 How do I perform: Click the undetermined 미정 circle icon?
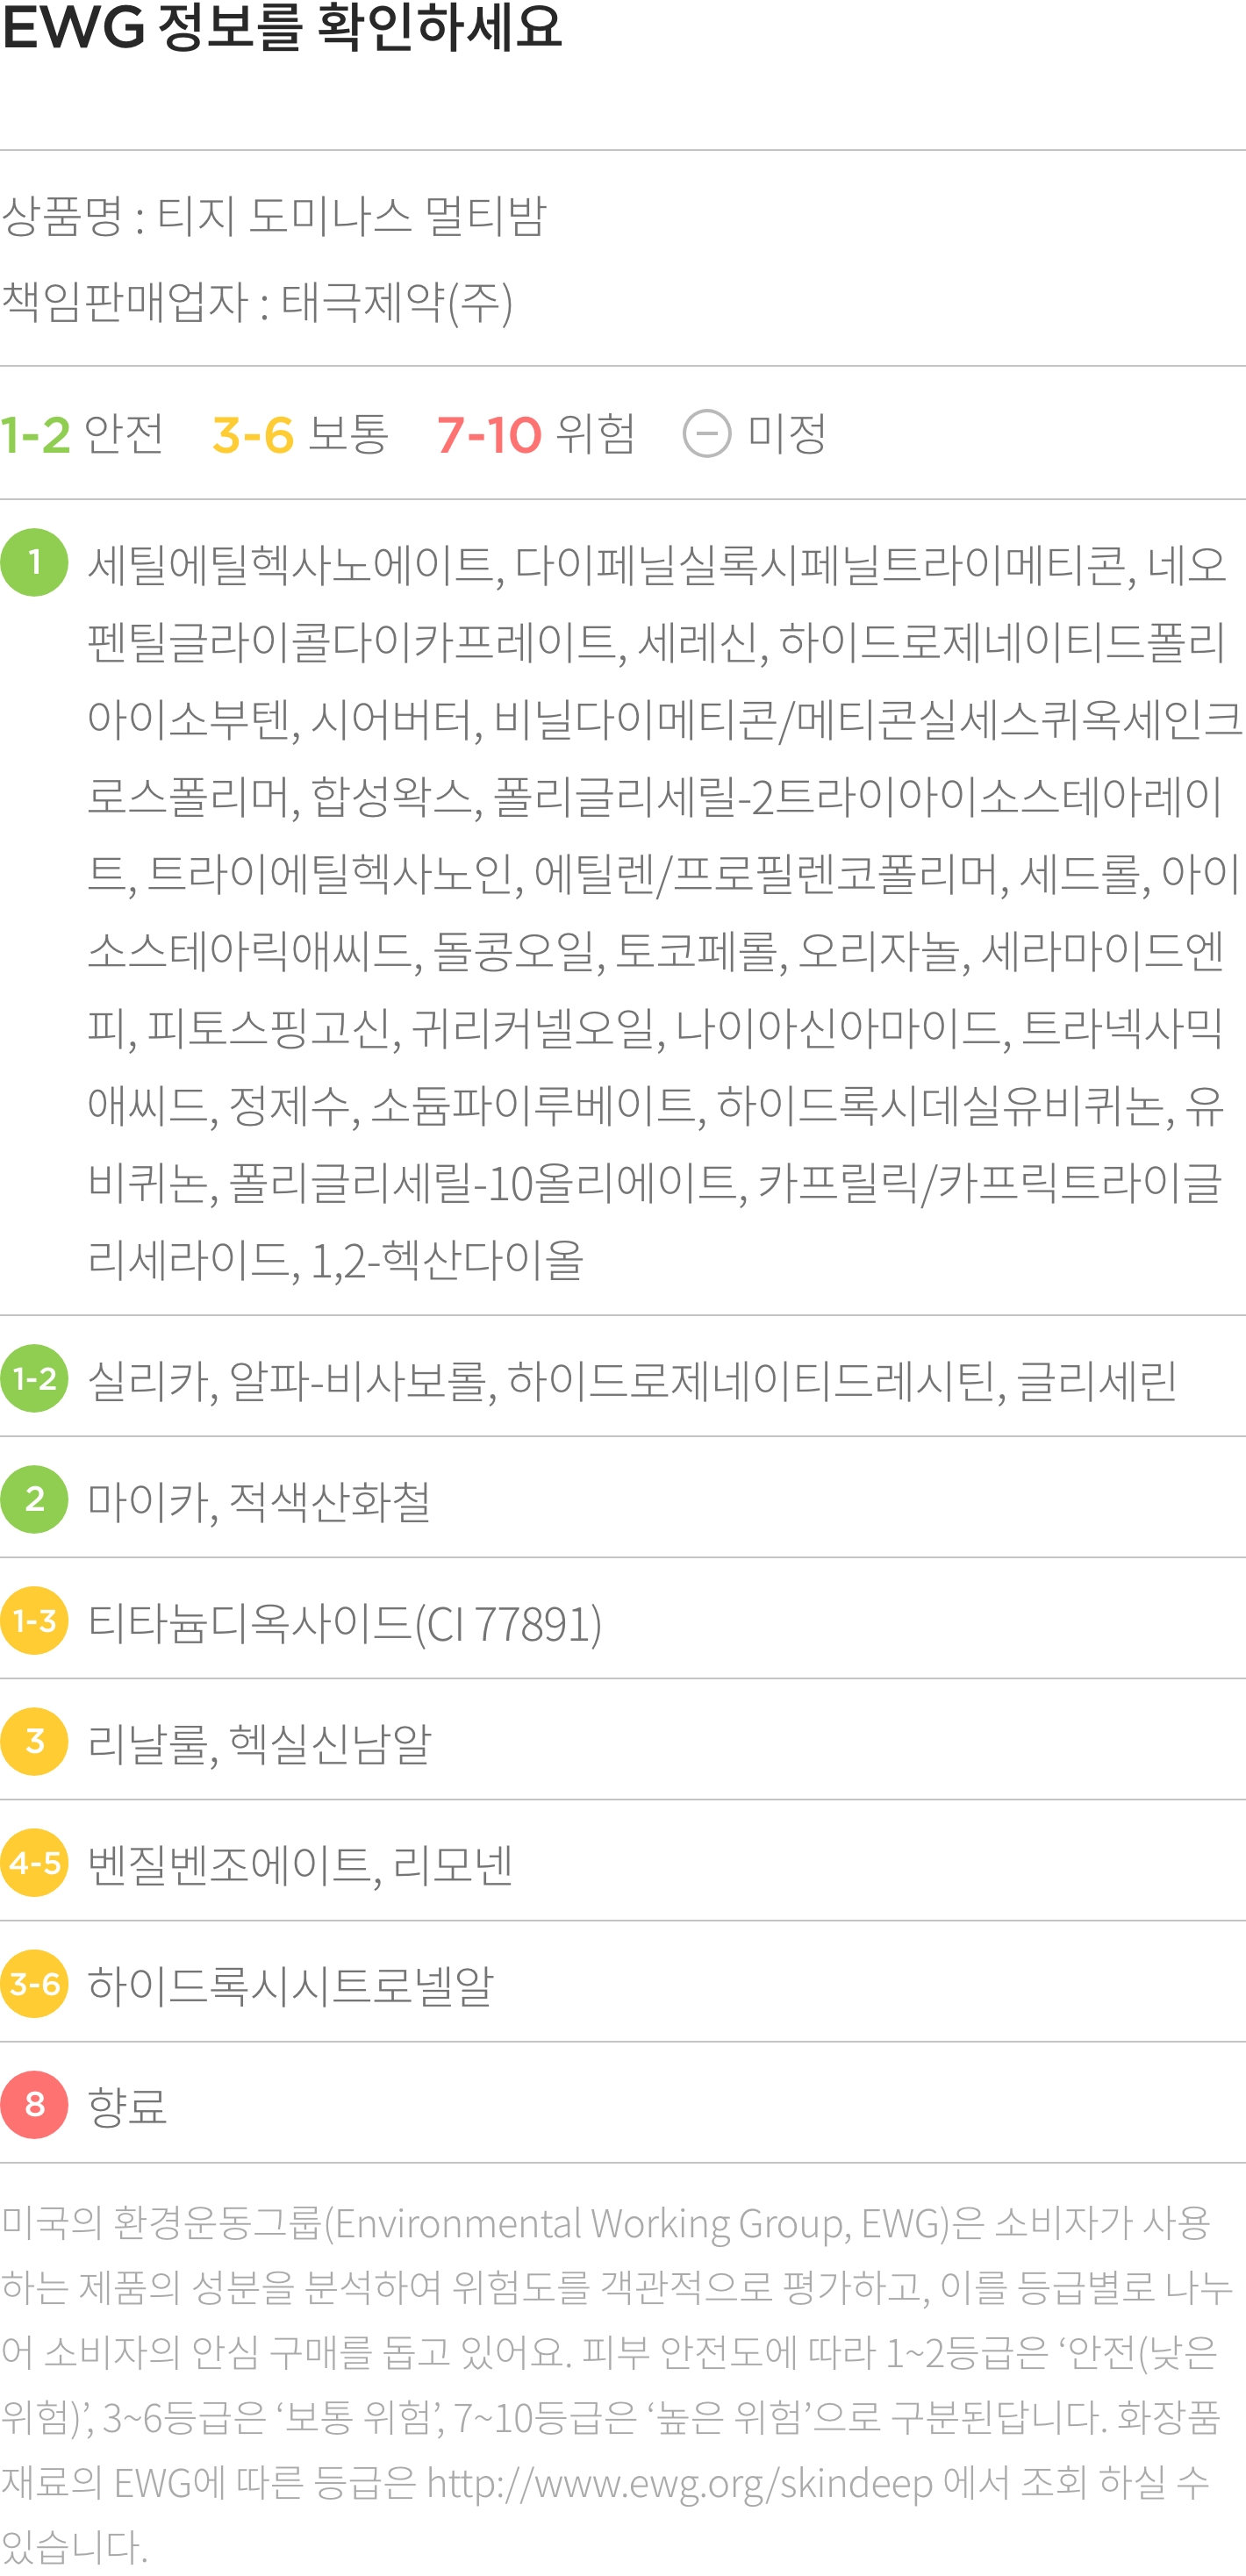click(x=707, y=434)
